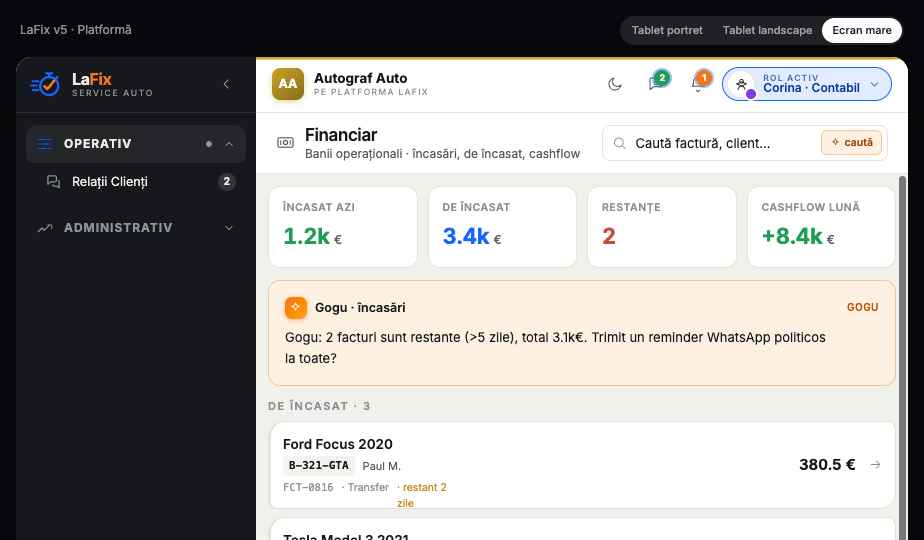Click the Autograf Auto title
This screenshot has height=540, width=924.
(x=361, y=78)
